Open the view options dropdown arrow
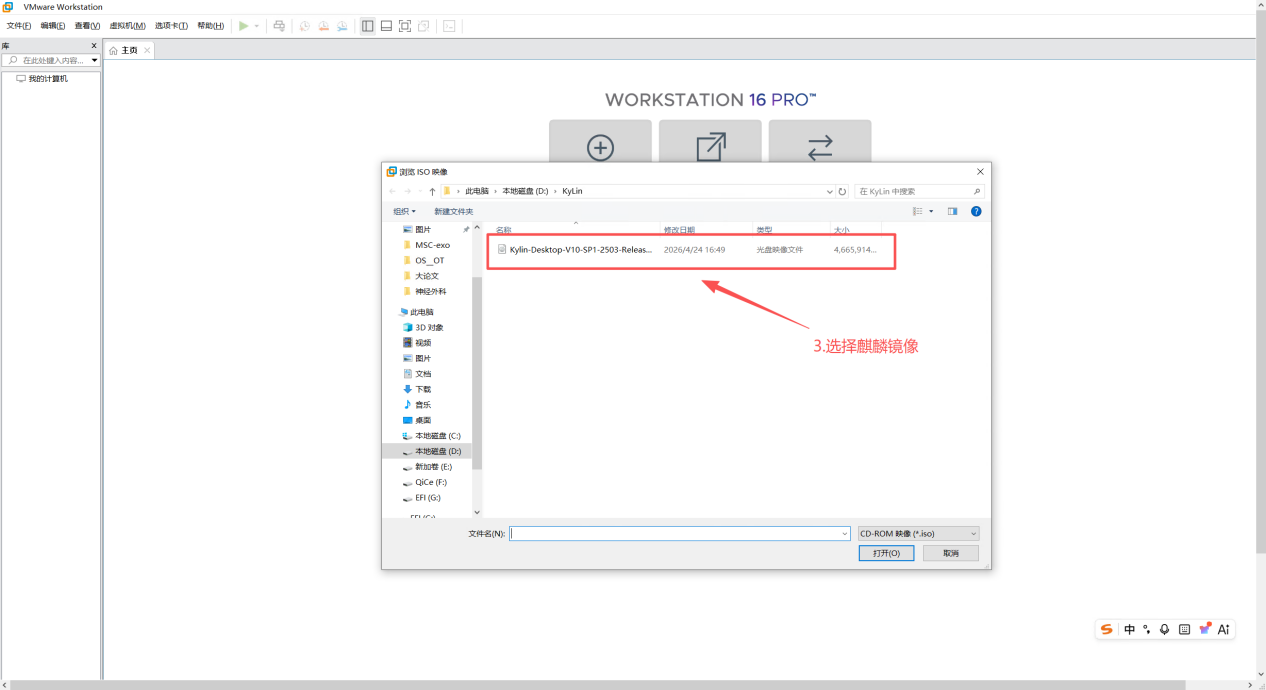Viewport: 1266px width, 690px height. pyautogui.click(x=931, y=211)
